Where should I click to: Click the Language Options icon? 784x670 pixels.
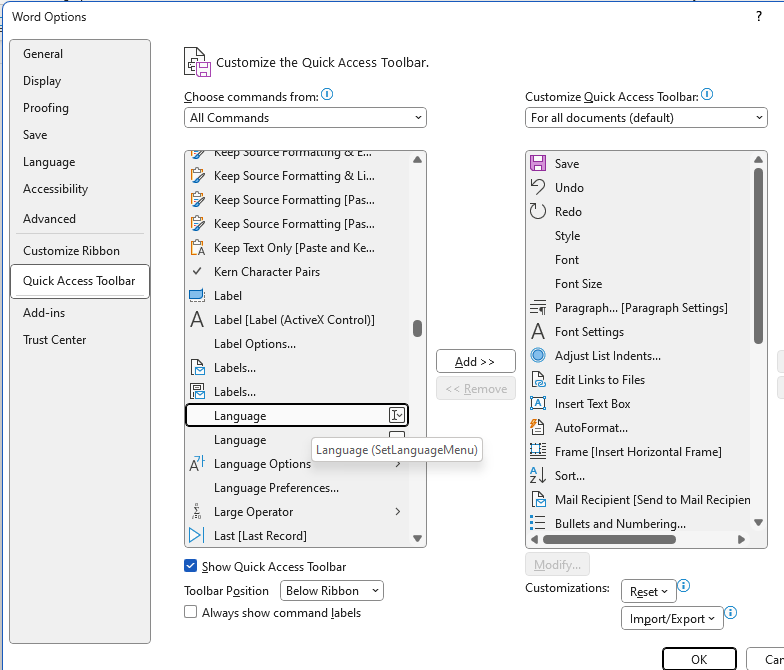coord(198,464)
